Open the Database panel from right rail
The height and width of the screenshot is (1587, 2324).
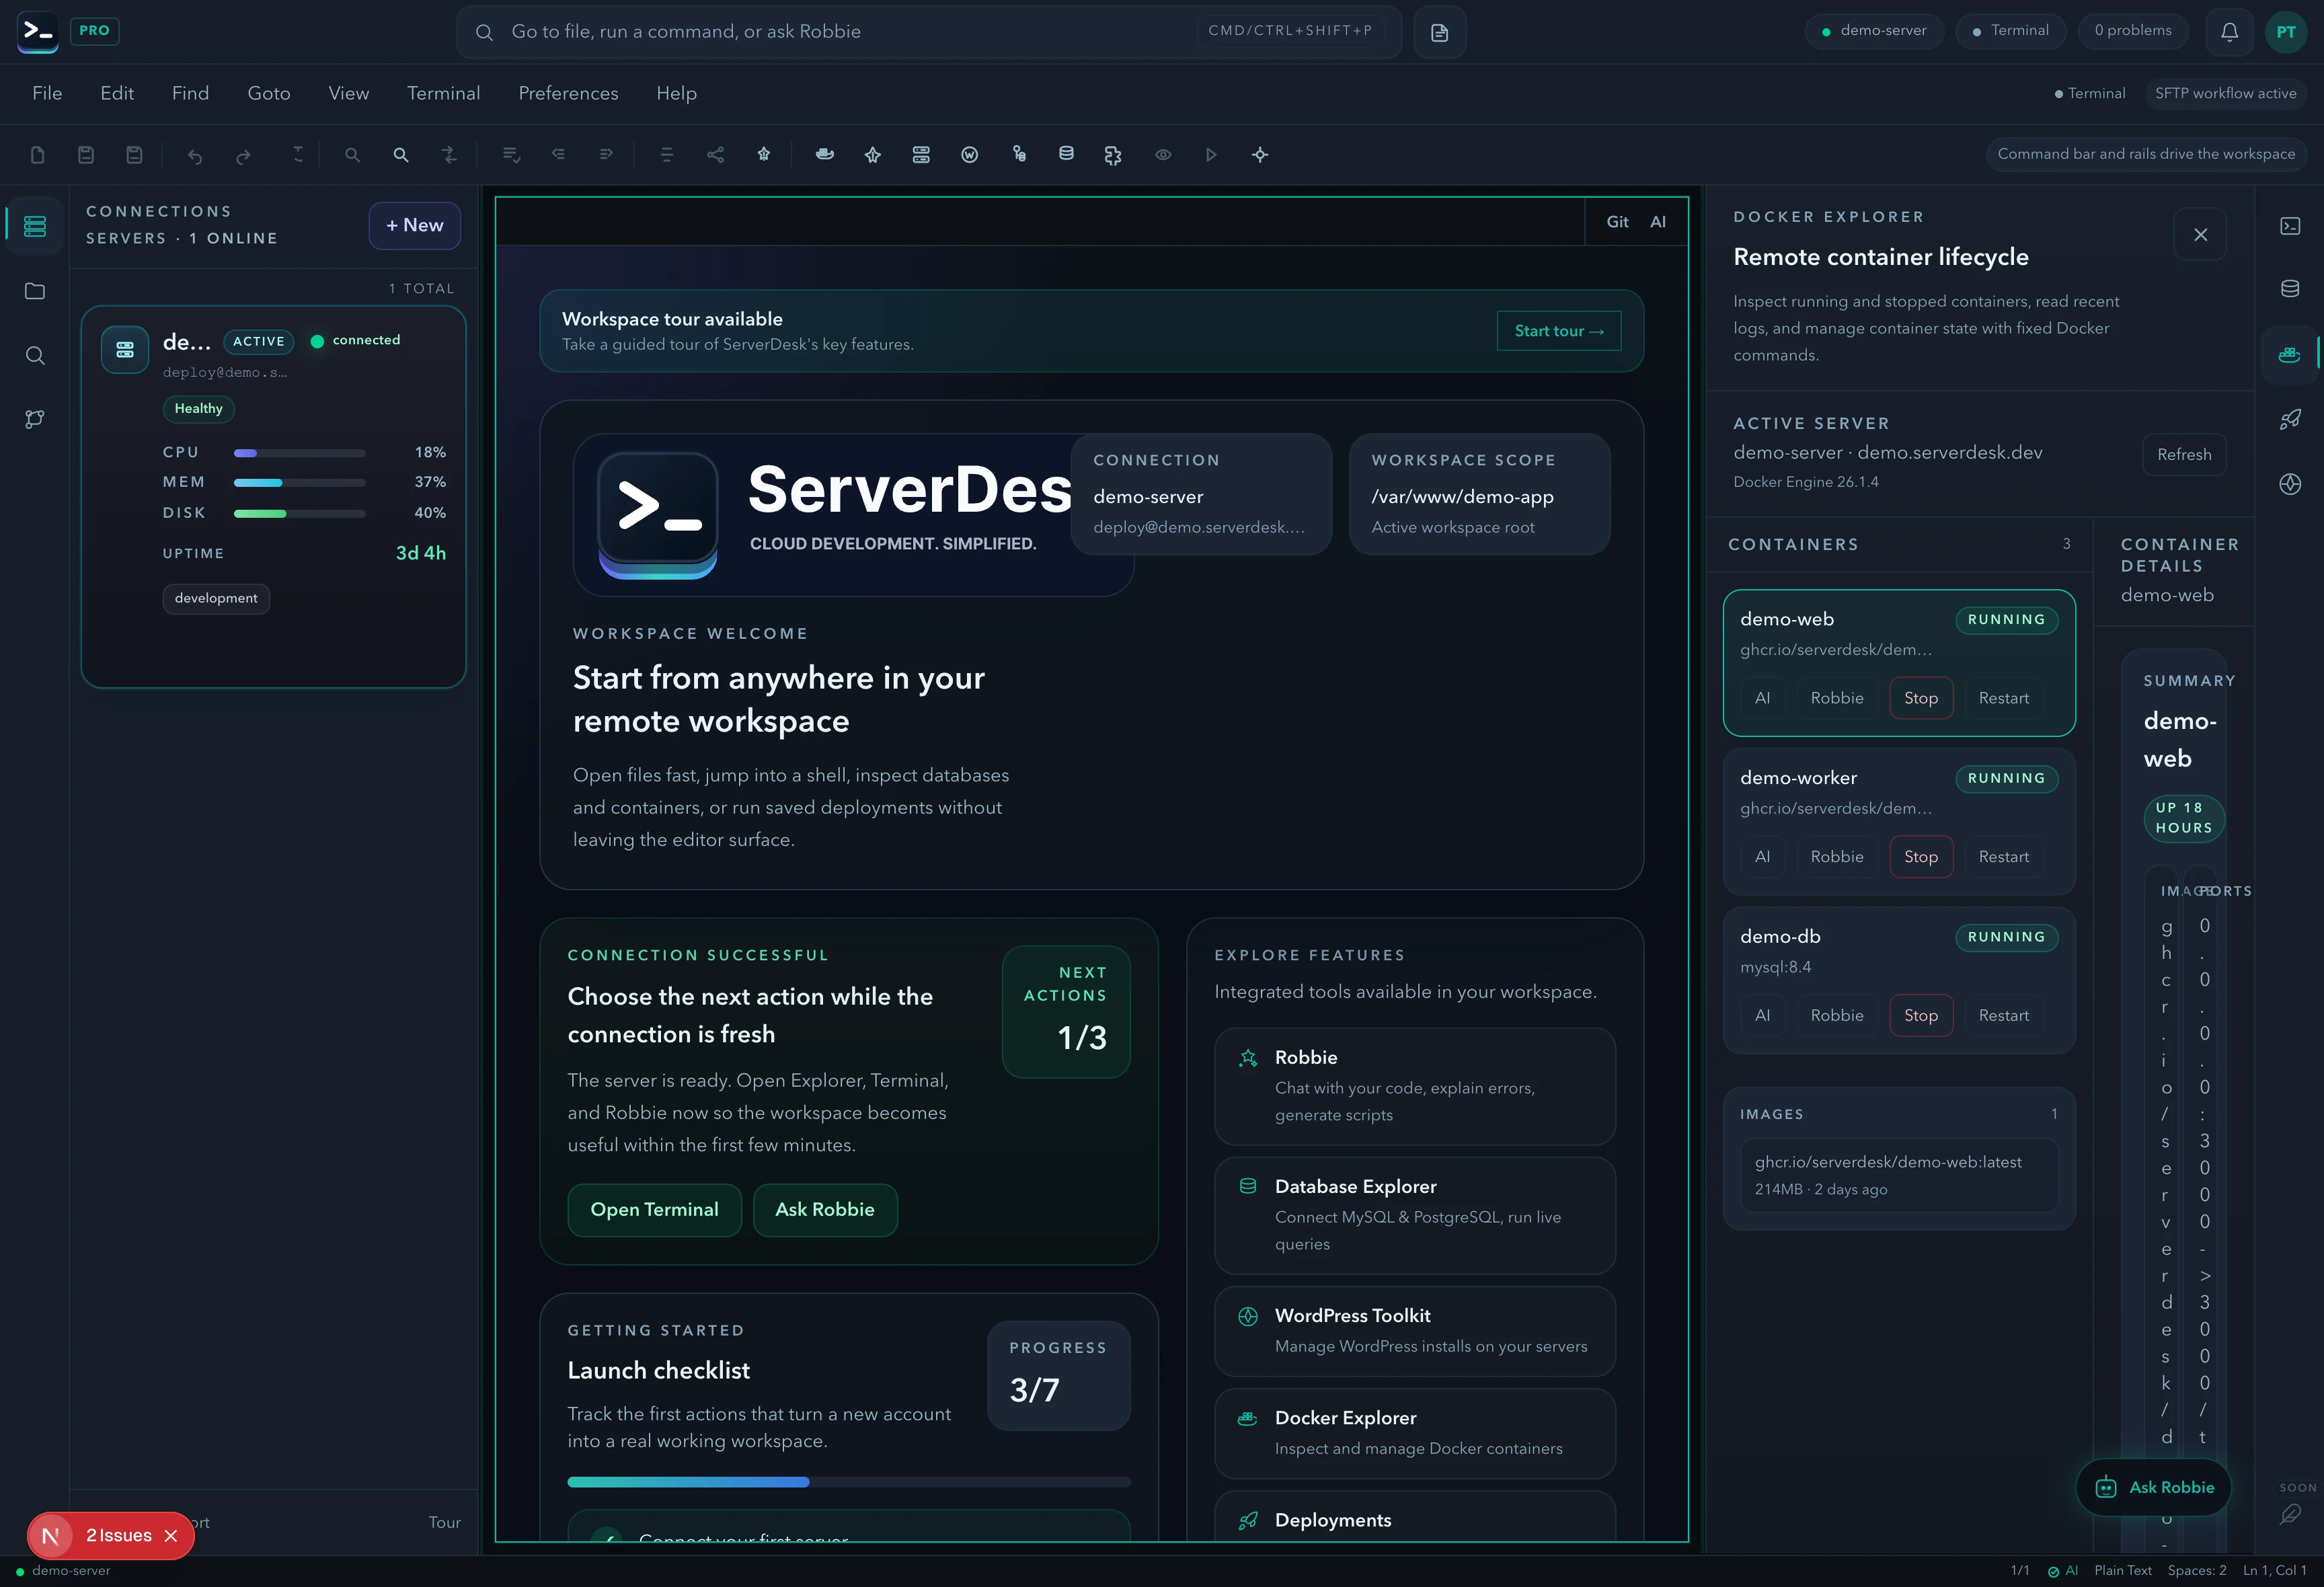click(x=2290, y=289)
